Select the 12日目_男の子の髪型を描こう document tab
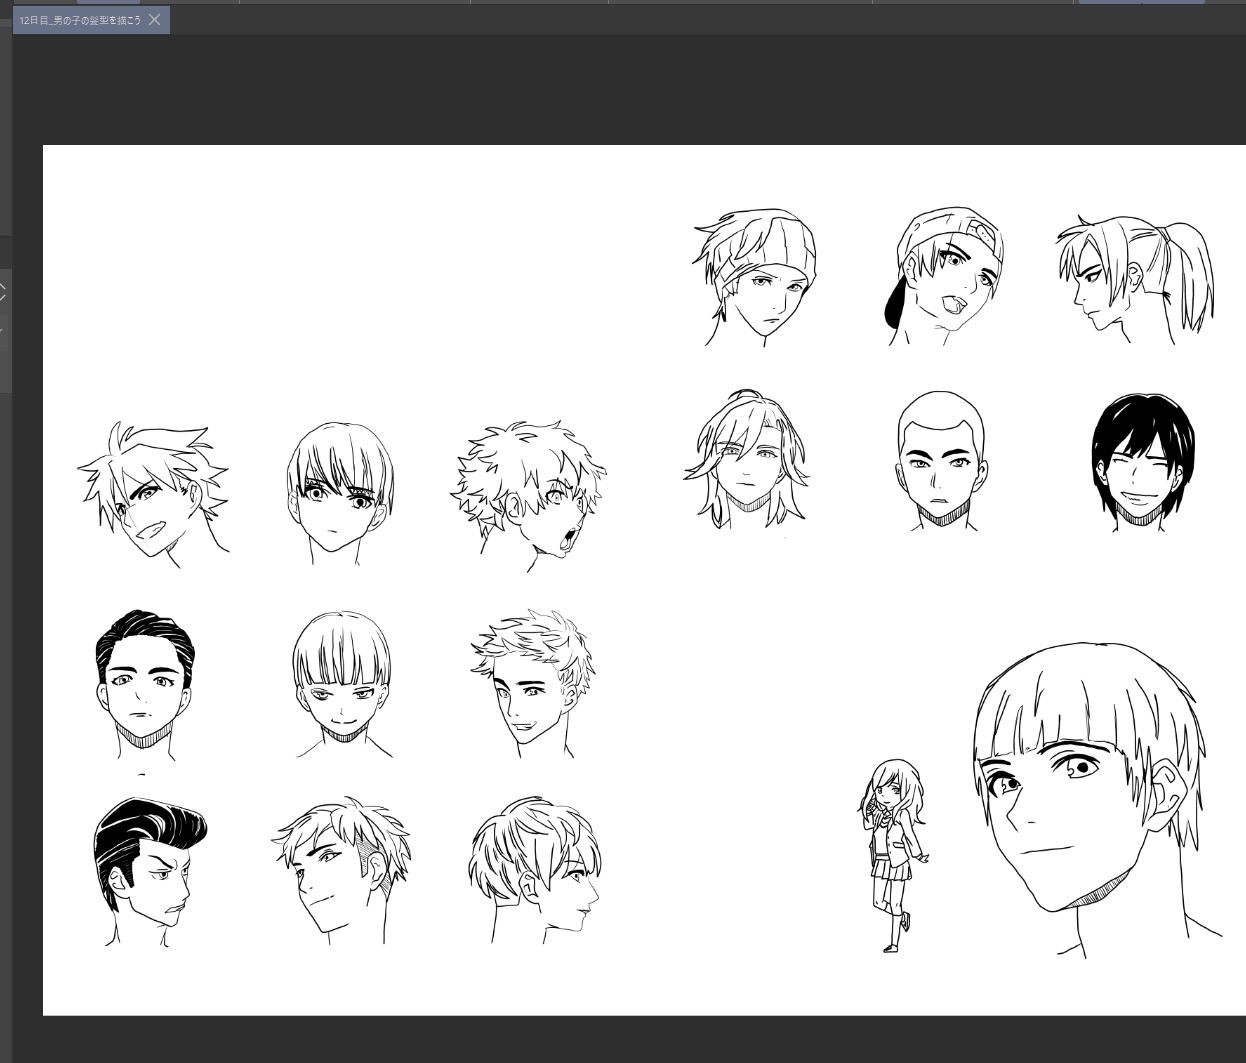The width and height of the screenshot is (1246, 1063). click(80, 20)
